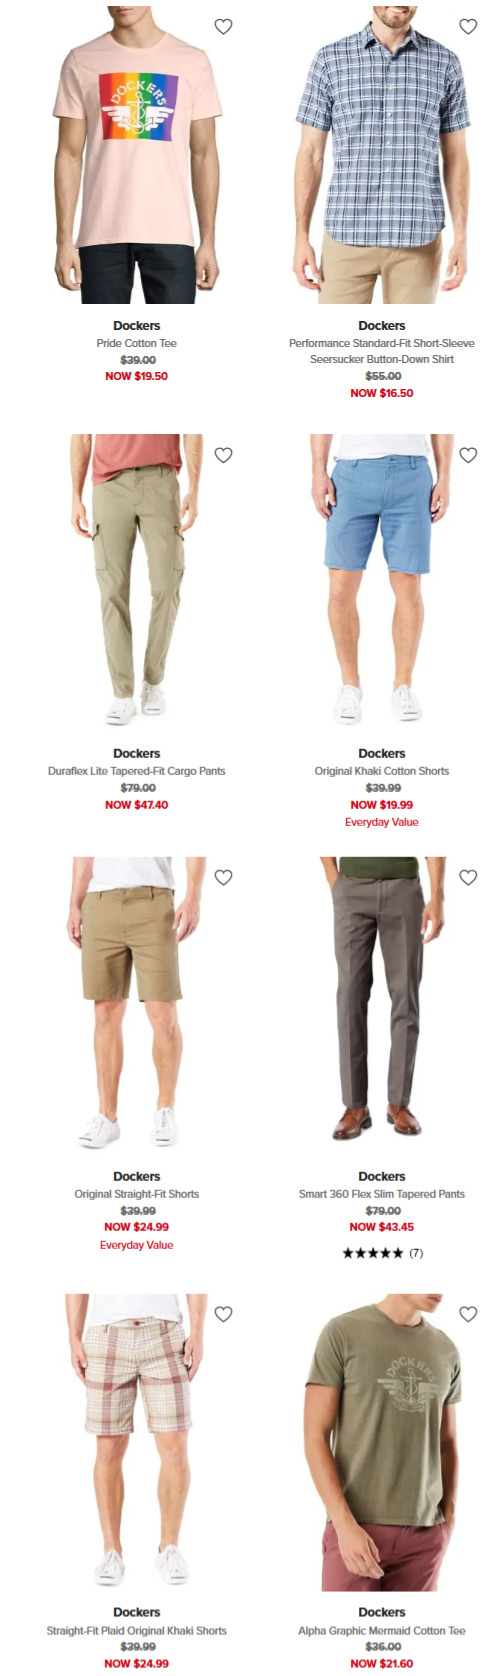Viewport: 495px width, 1676px height.
Task: View the Smart 360 Flex Pants star rating
Action: (382, 1253)
